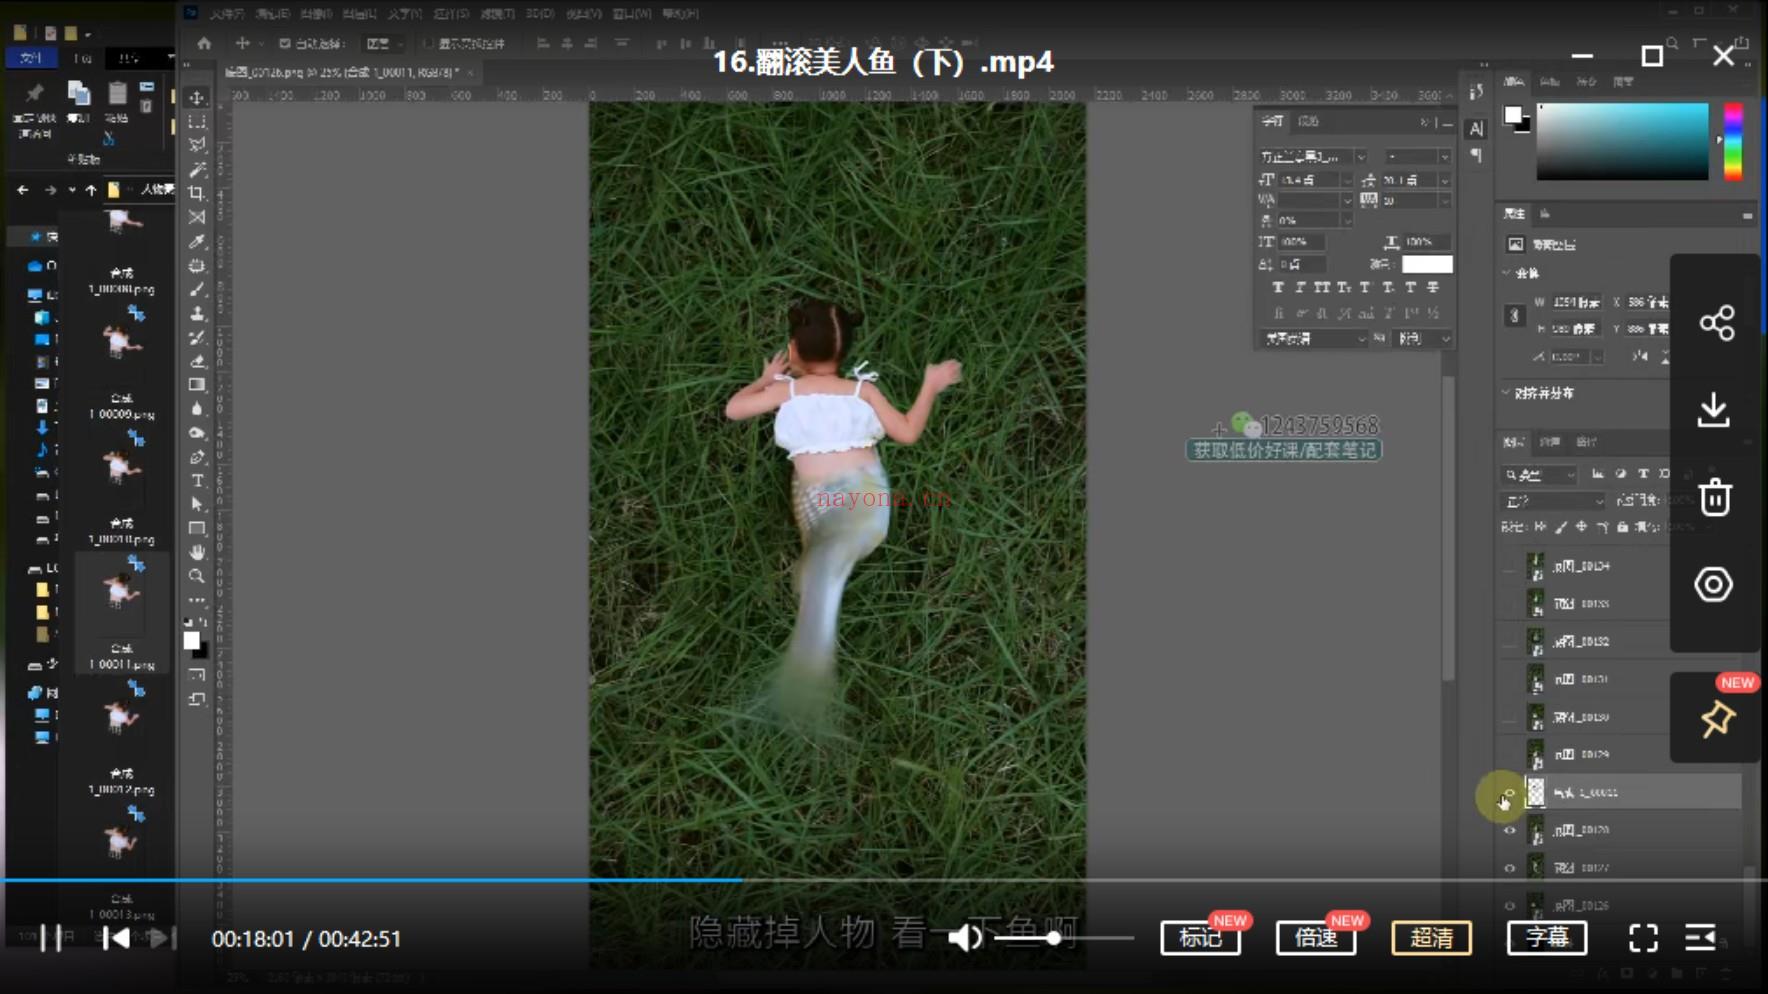Select the Eraser tool

pos(197,361)
